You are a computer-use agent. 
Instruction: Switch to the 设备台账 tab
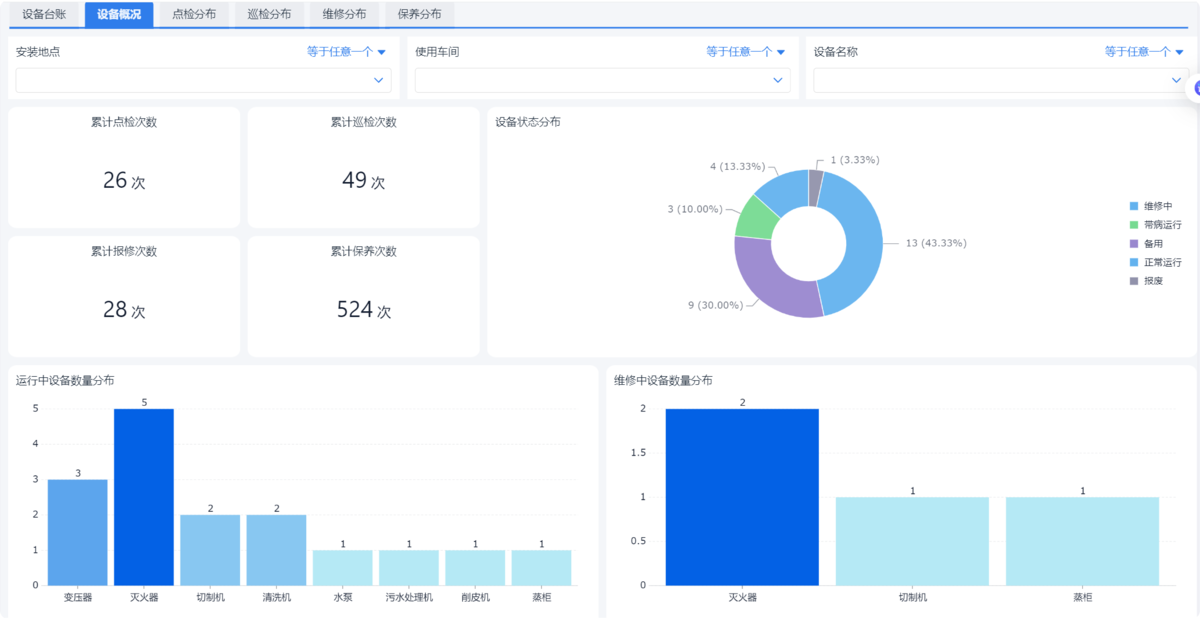(44, 14)
